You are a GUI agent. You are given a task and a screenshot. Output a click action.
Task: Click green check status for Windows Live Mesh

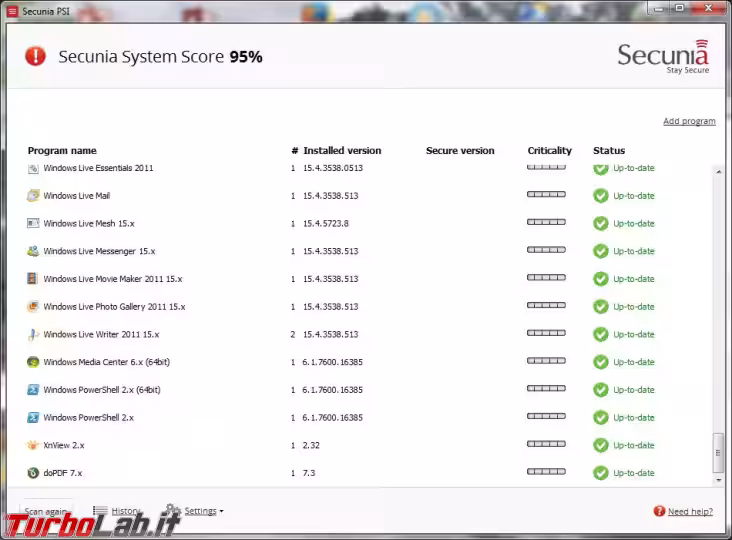pos(600,224)
